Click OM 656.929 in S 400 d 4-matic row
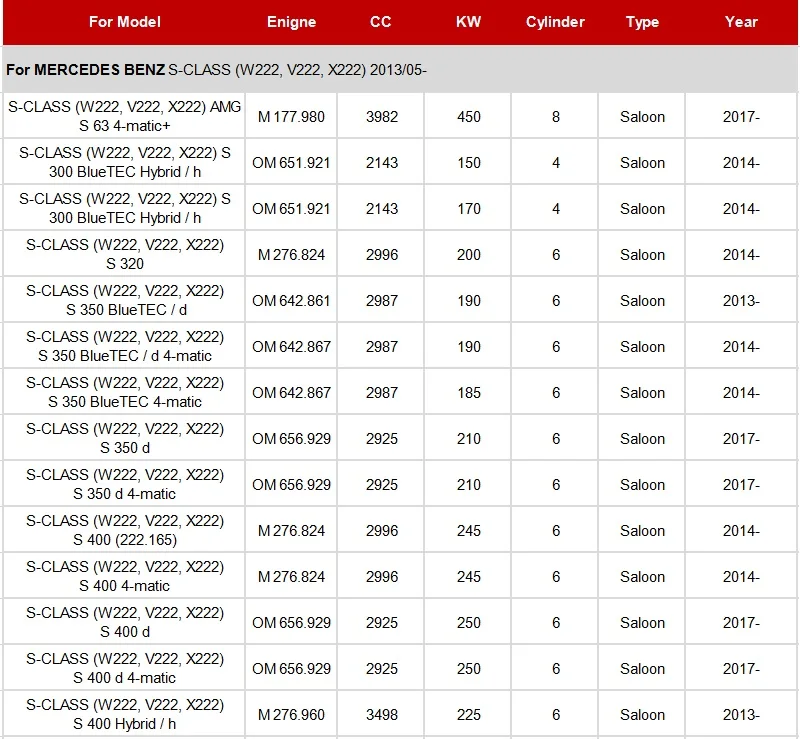The image size is (800, 739). coord(291,669)
